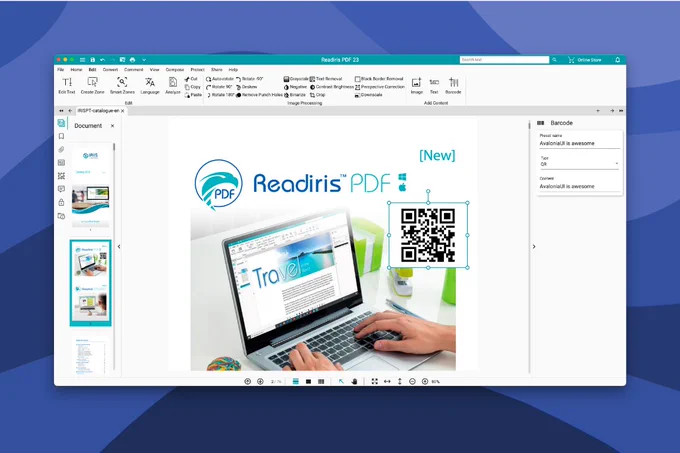Select the Edit Text tool
The image size is (680, 453).
click(x=67, y=85)
